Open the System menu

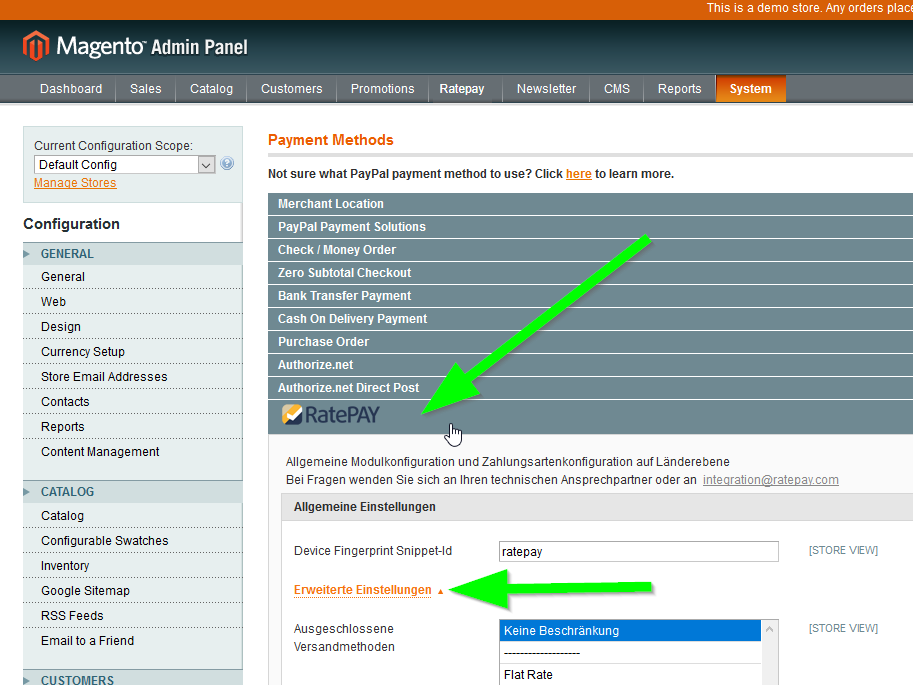(x=750, y=89)
